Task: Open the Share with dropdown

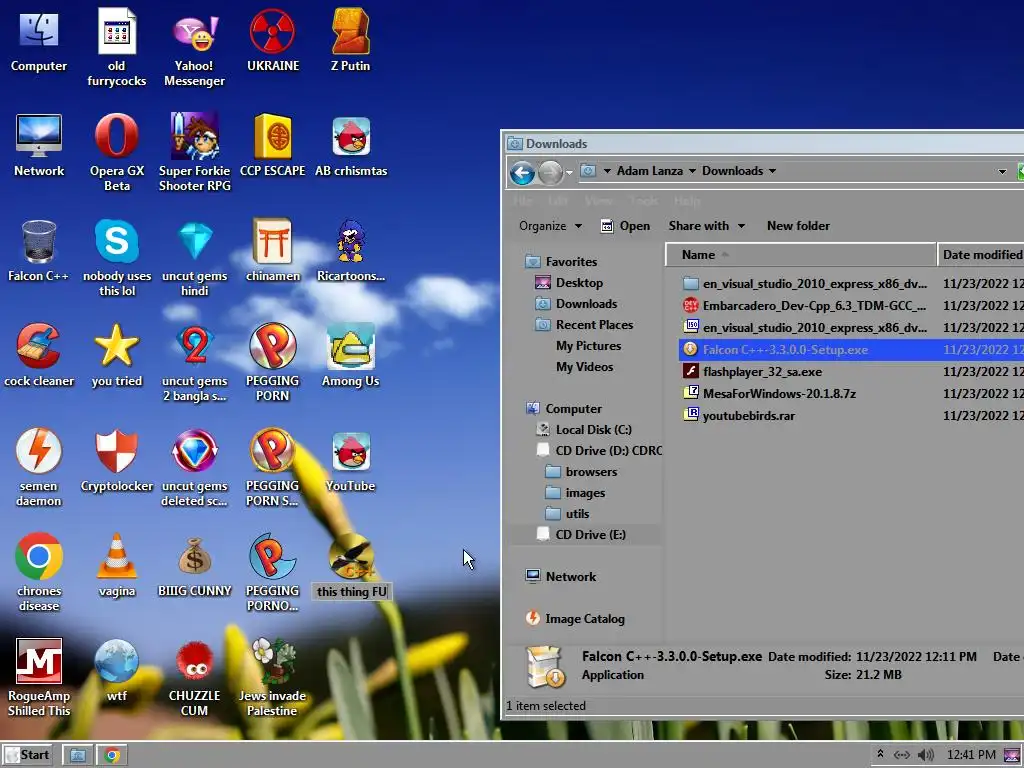Action: pos(707,226)
